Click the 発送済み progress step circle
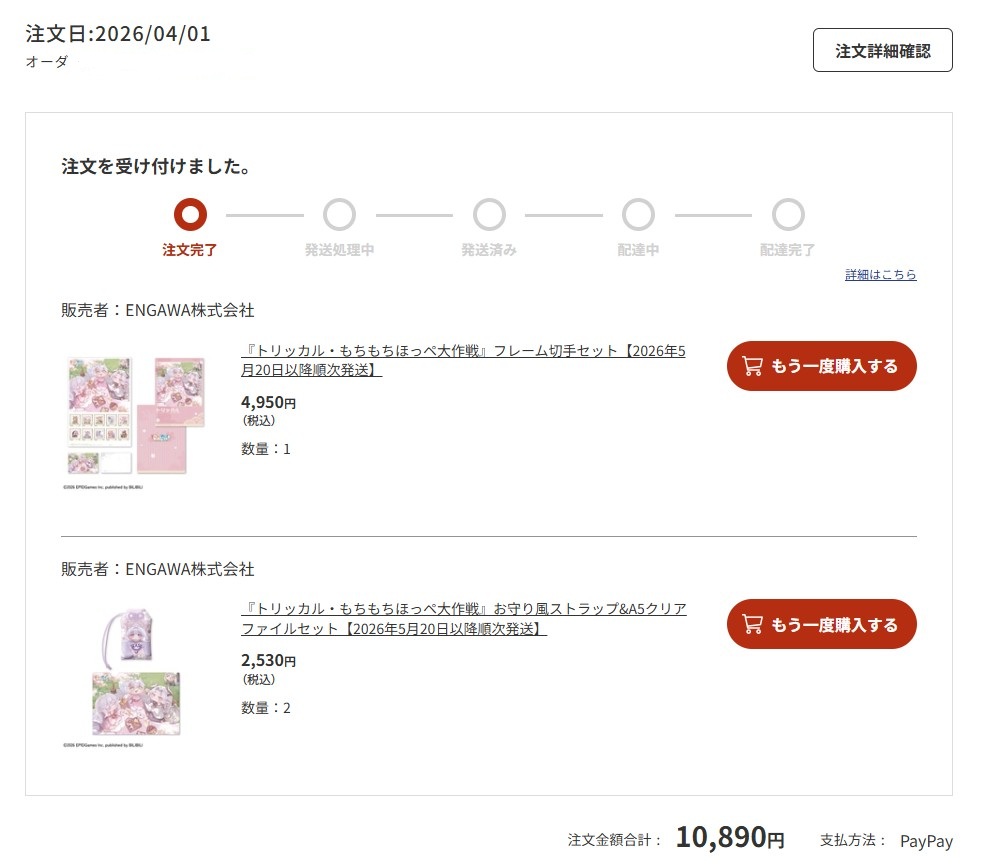The height and width of the screenshot is (868, 981). click(489, 214)
